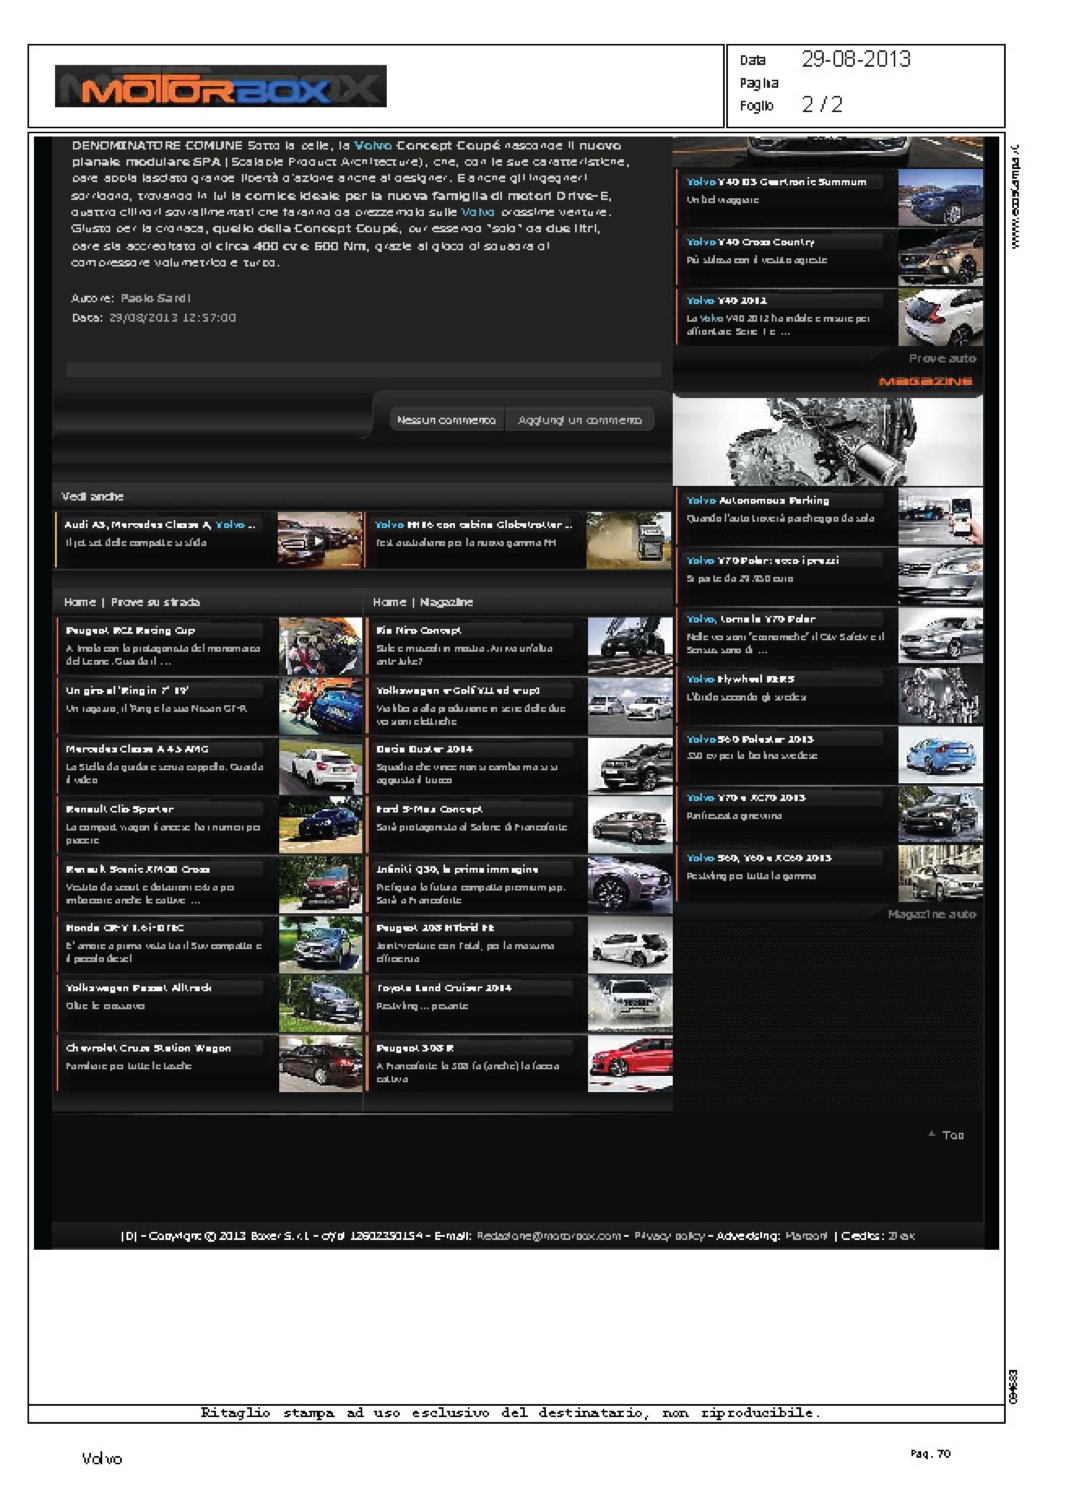Click the Redazione email address in footer
The height and width of the screenshot is (1500, 1082).
(x=548, y=1236)
